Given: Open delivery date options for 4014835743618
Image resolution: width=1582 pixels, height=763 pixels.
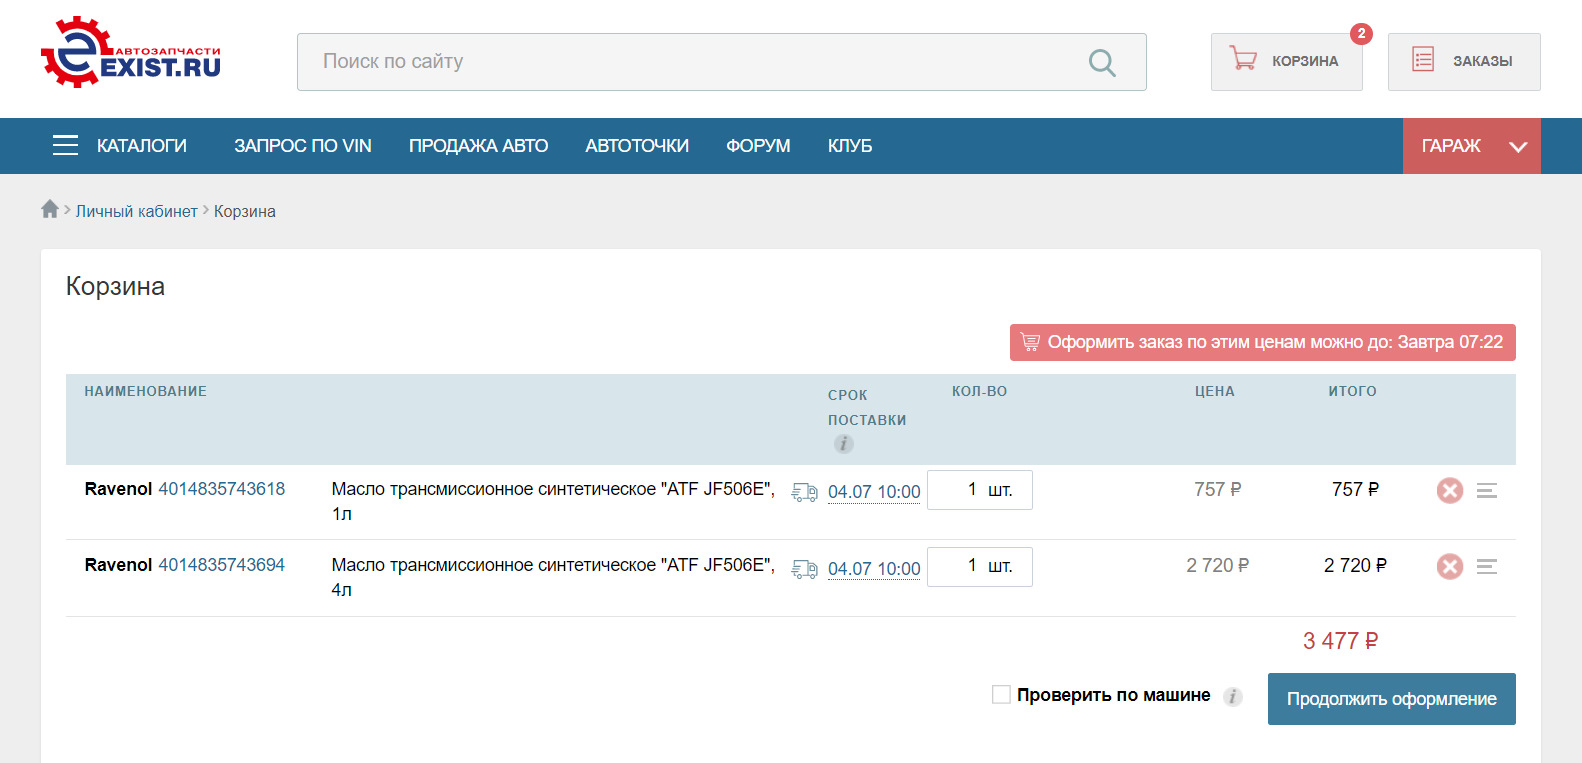Looking at the screenshot, I should click(873, 492).
